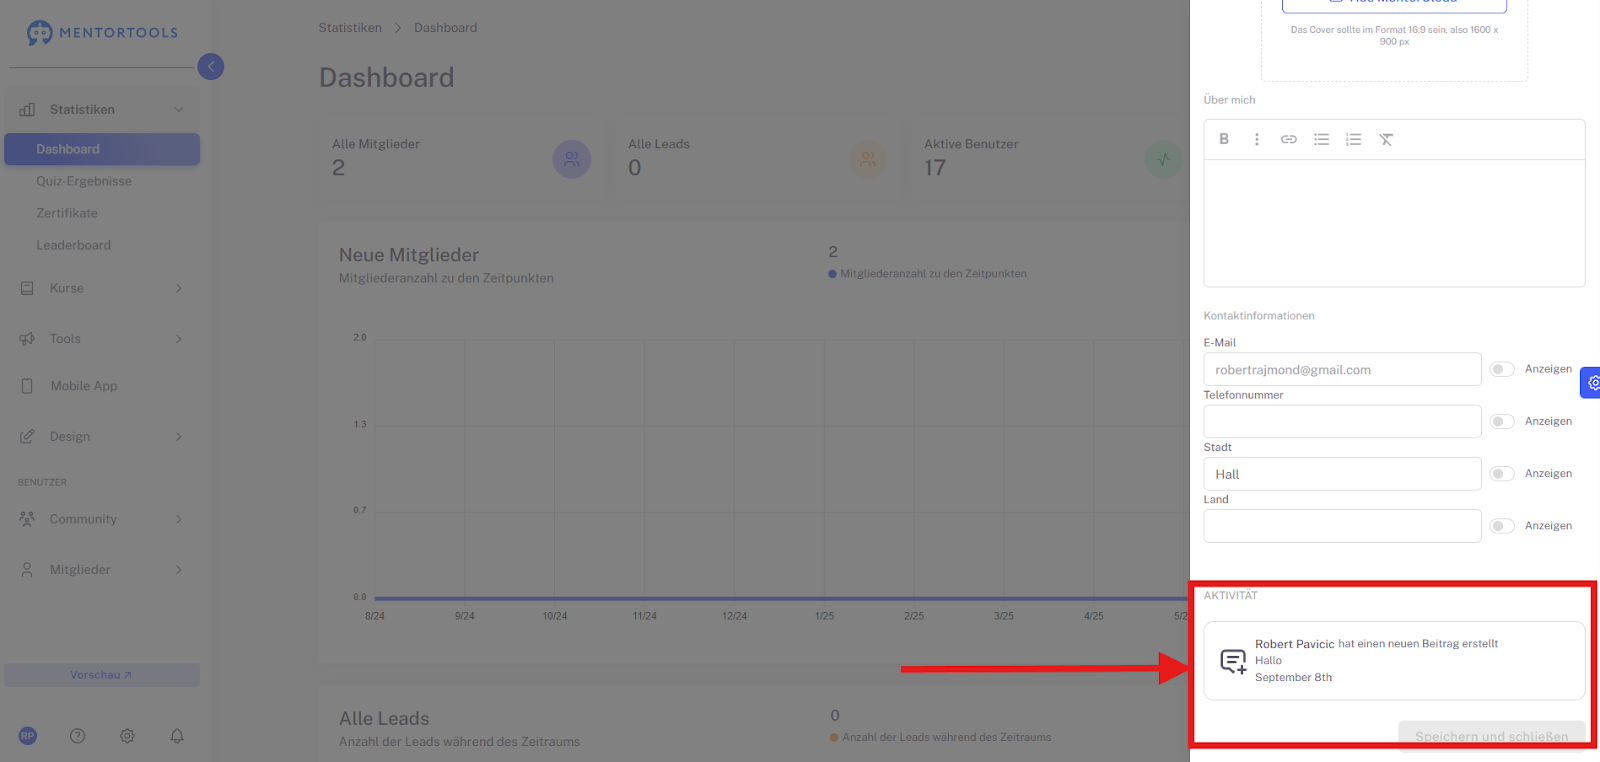Viewport: 1600px width, 762px height.
Task: Click the Aktive Benutzer pulse icon
Action: click(1164, 159)
